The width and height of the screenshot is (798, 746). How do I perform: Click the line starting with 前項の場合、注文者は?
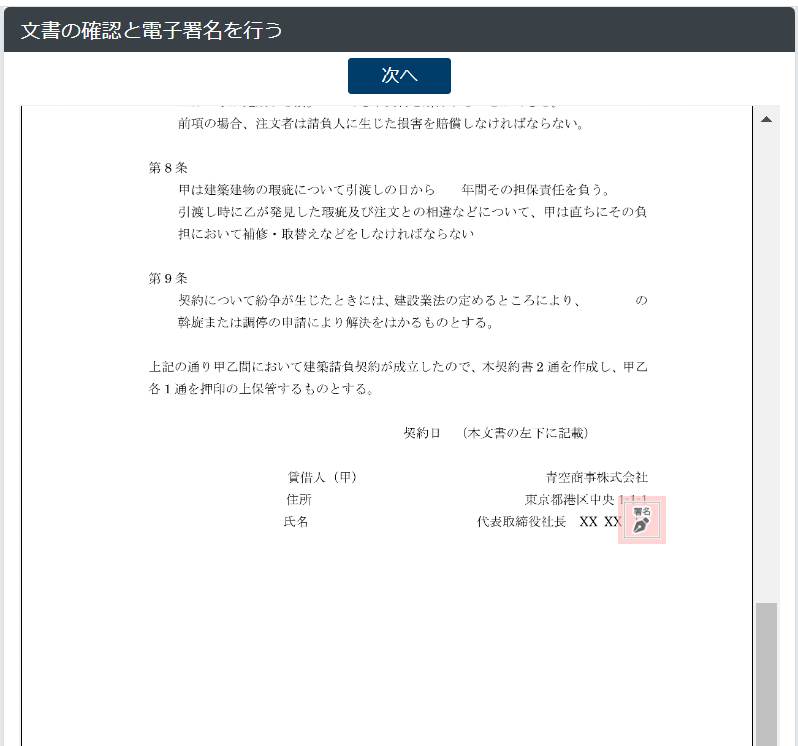click(380, 124)
